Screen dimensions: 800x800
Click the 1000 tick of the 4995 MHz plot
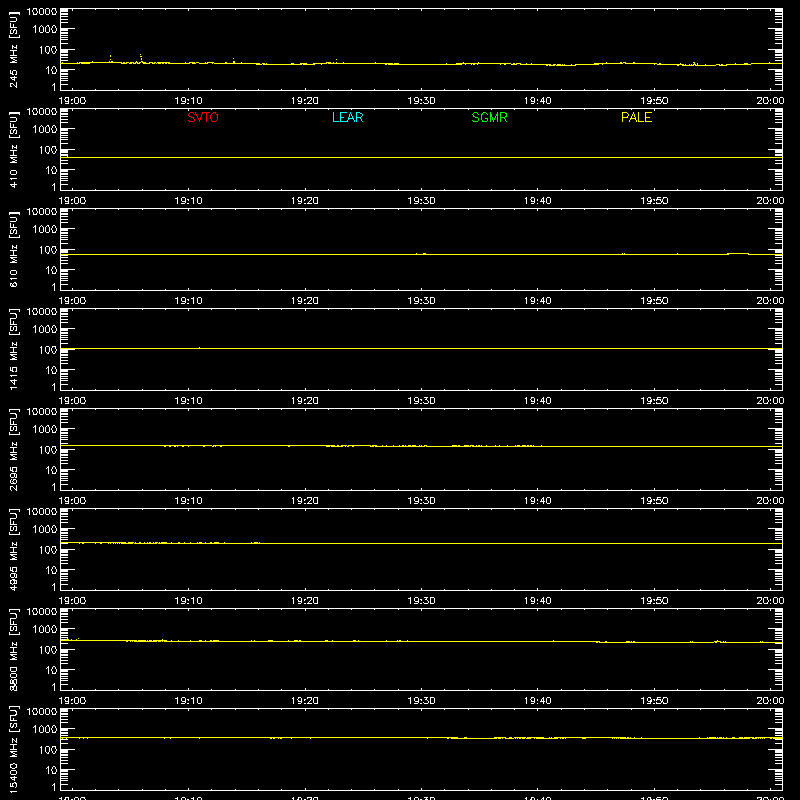[45, 529]
